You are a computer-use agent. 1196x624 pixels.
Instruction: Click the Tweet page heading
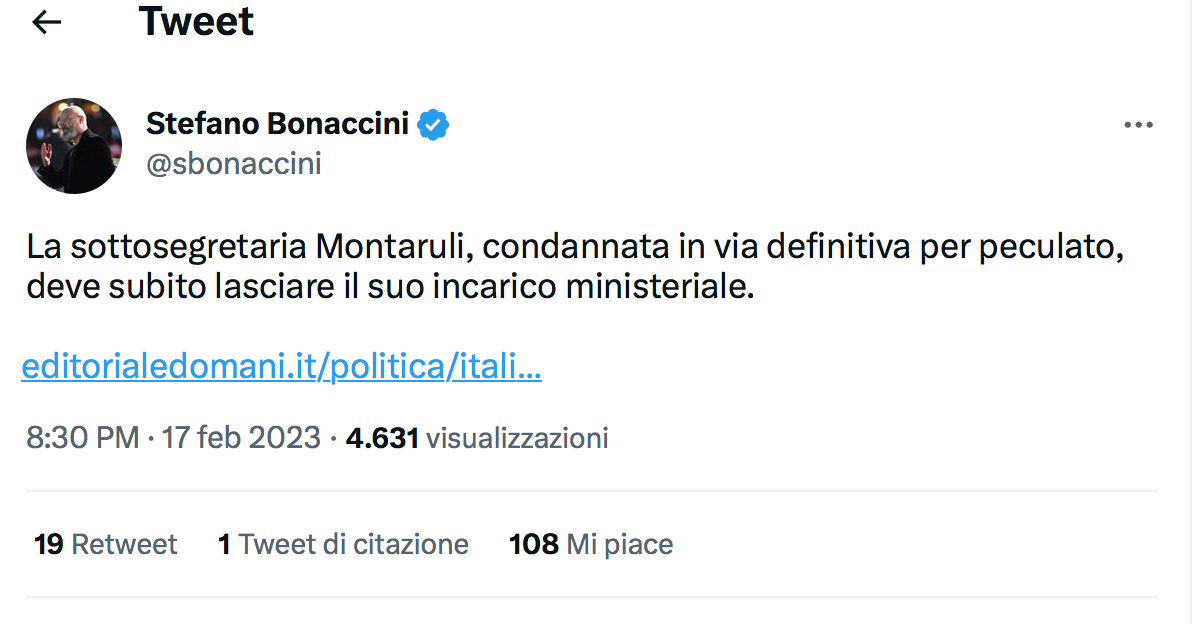click(x=196, y=22)
